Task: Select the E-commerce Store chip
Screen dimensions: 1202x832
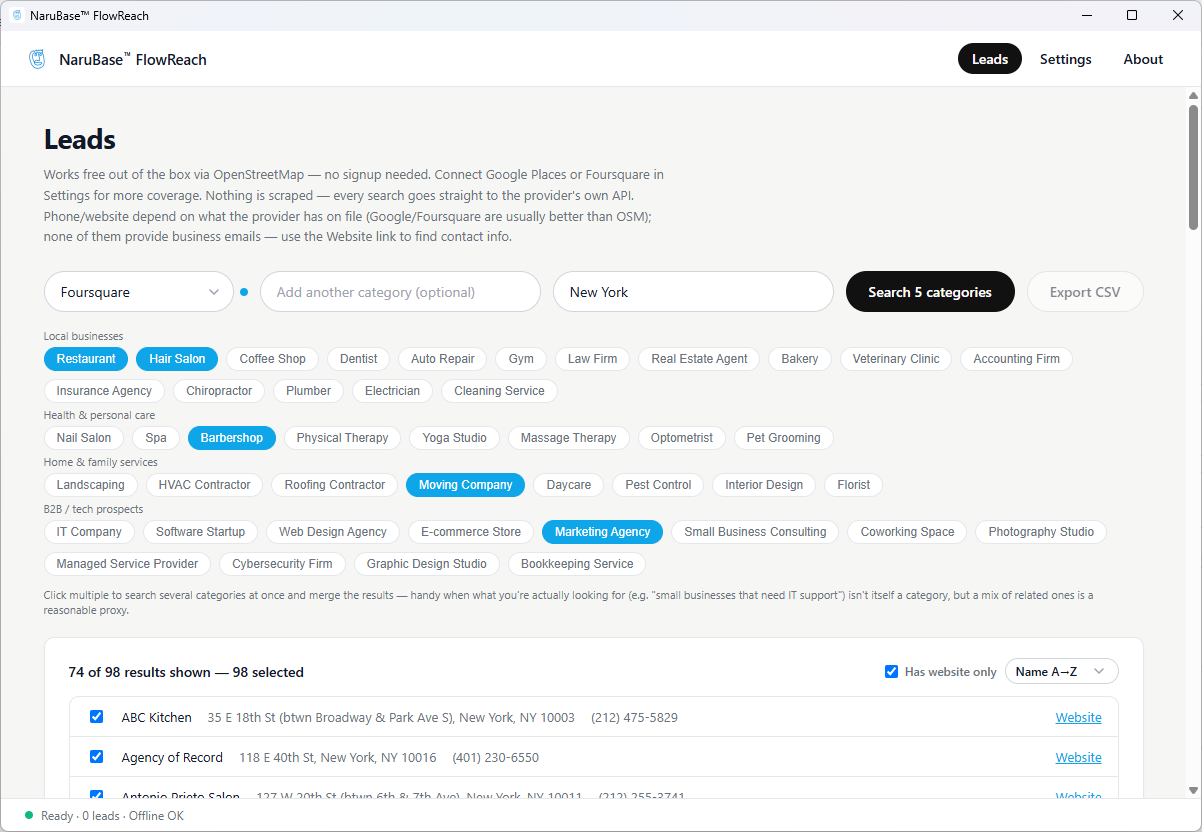Action: (471, 532)
